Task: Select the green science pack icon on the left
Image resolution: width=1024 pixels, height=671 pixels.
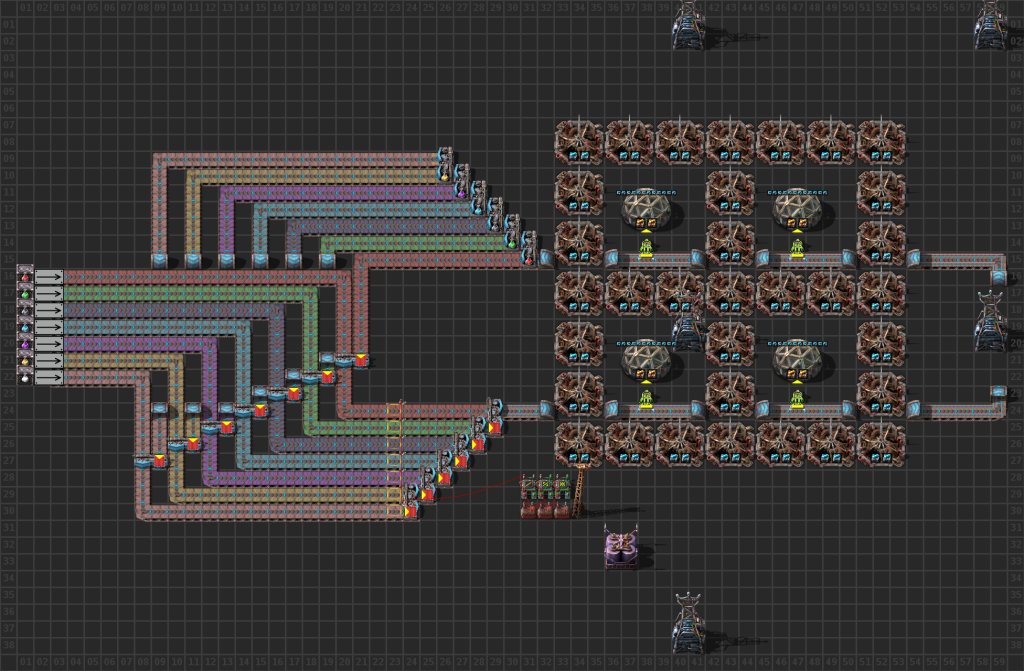Action: pyautogui.click(x=25, y=295)
